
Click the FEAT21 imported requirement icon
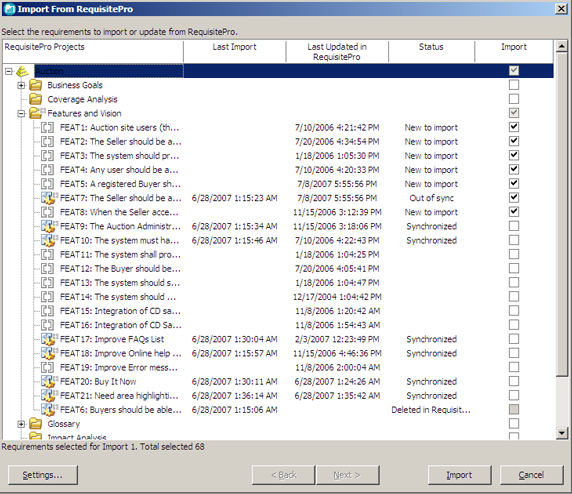pyautogui.click(x=49, y=395)
